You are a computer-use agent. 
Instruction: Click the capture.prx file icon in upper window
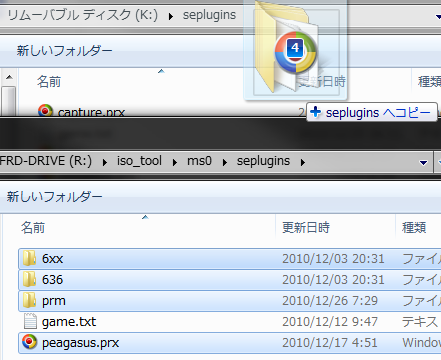(x=45, y=110)
